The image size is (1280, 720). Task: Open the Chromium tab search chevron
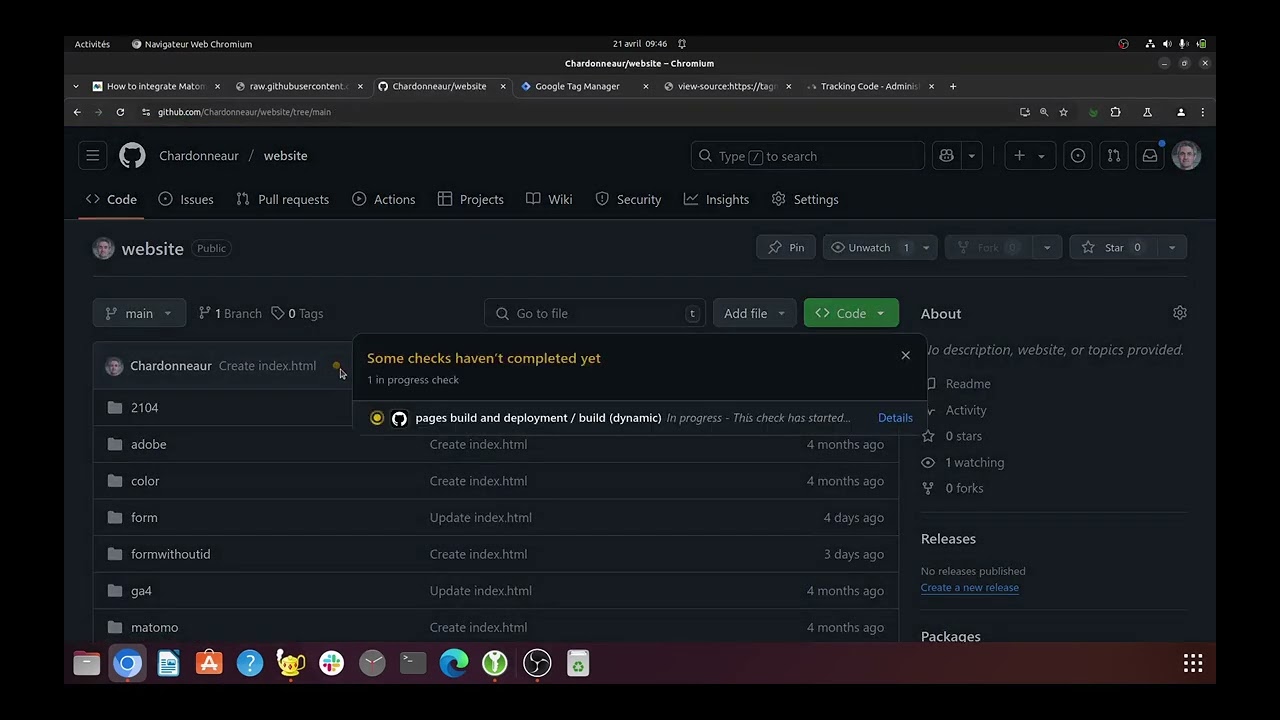[x=76, y=86]
